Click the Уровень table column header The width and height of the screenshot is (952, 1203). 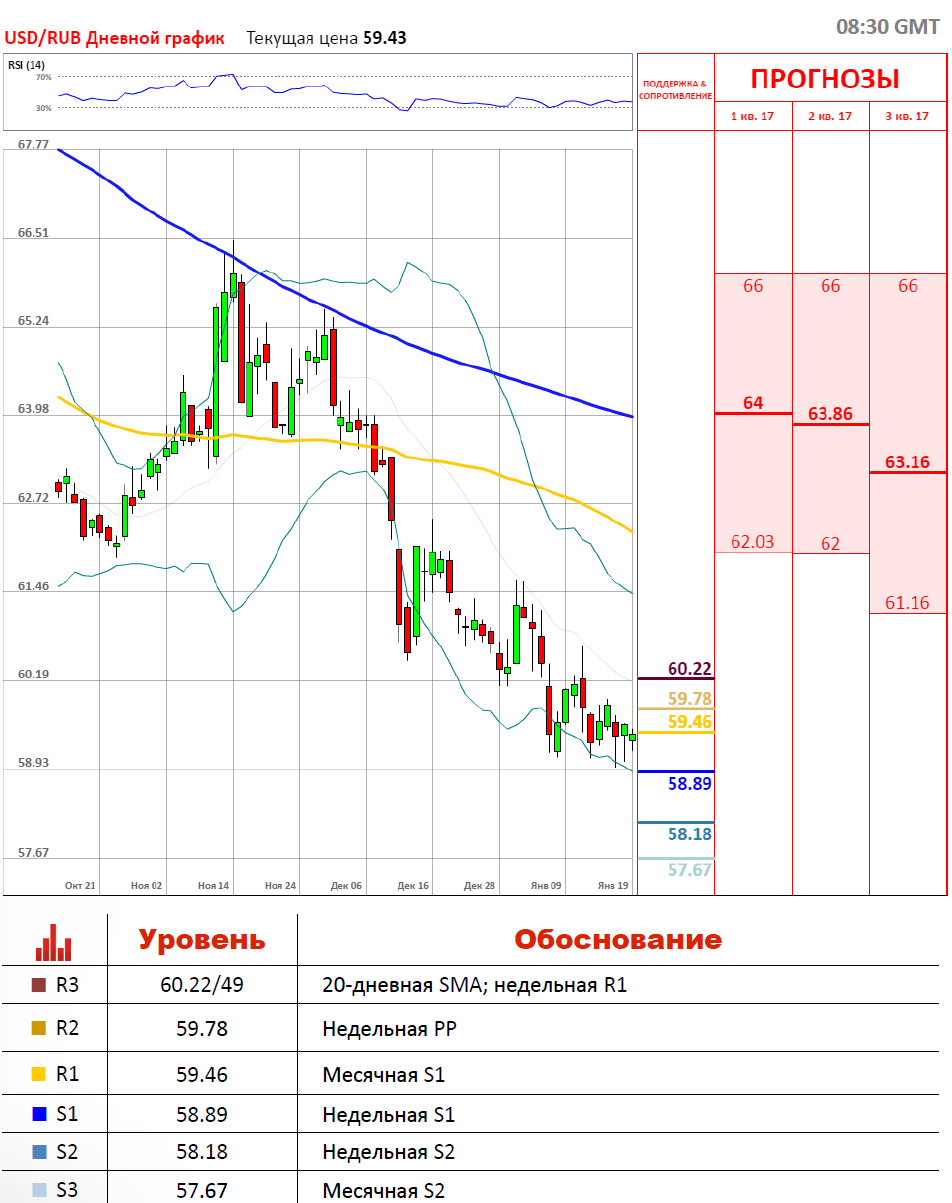[202, 940]
